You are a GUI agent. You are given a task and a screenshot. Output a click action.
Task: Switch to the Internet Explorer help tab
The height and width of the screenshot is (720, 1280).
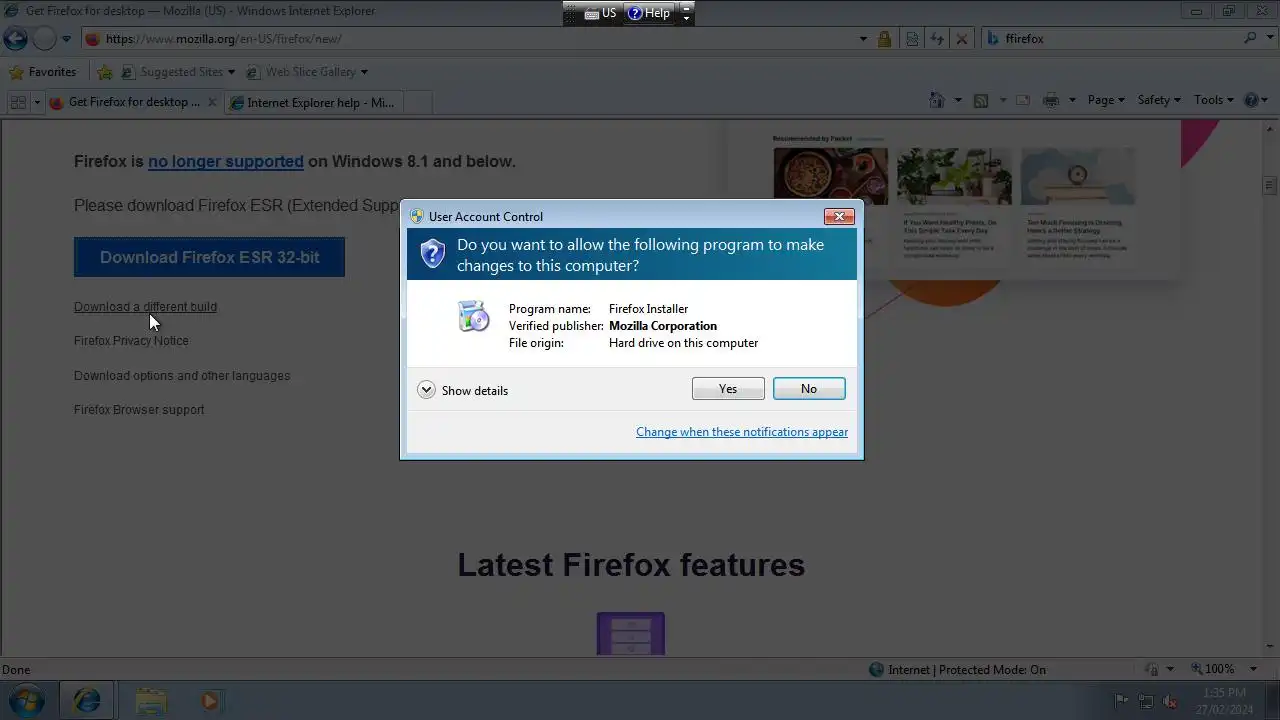tap(312, 102)
